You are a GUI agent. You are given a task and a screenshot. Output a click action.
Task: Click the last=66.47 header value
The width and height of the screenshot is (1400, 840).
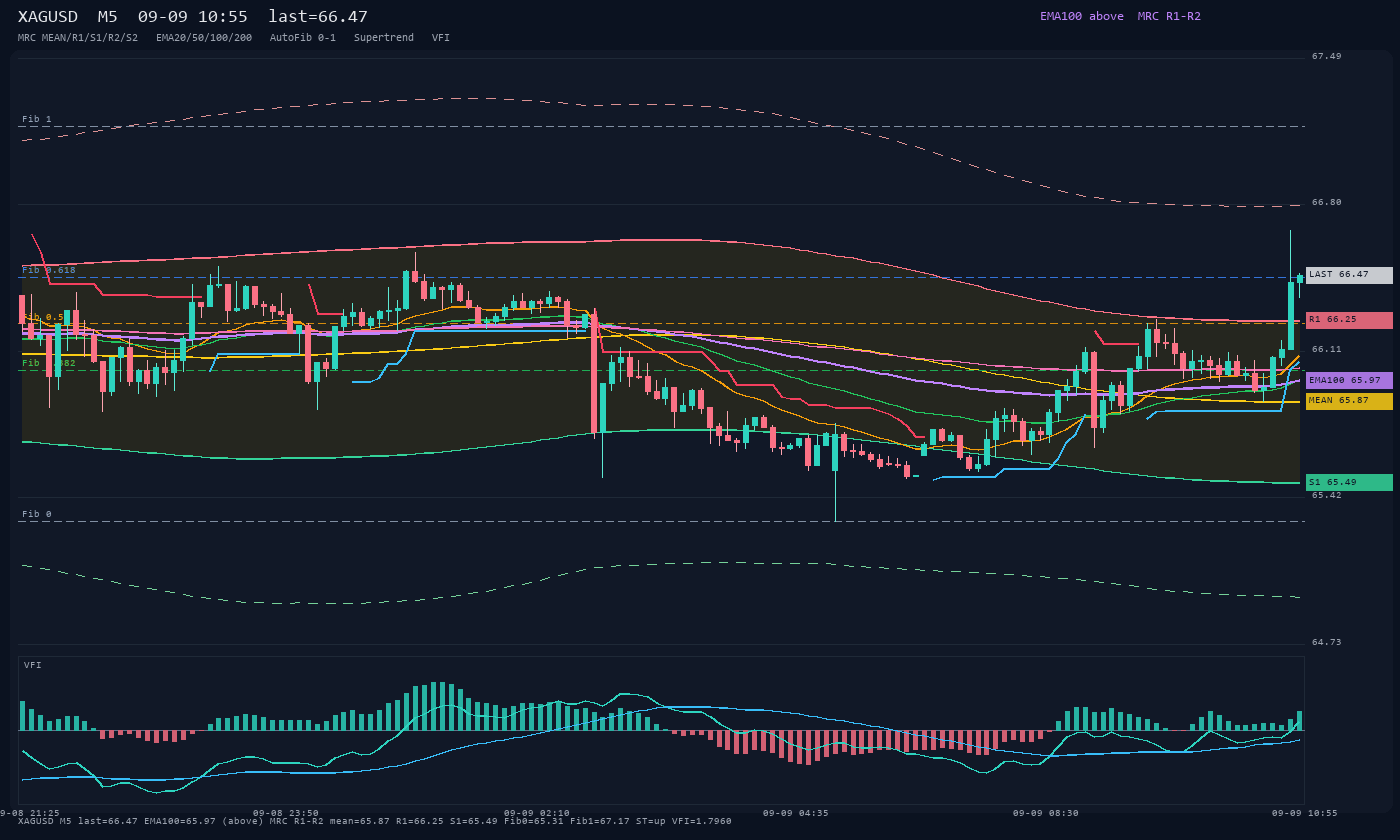tap(318, 17)
